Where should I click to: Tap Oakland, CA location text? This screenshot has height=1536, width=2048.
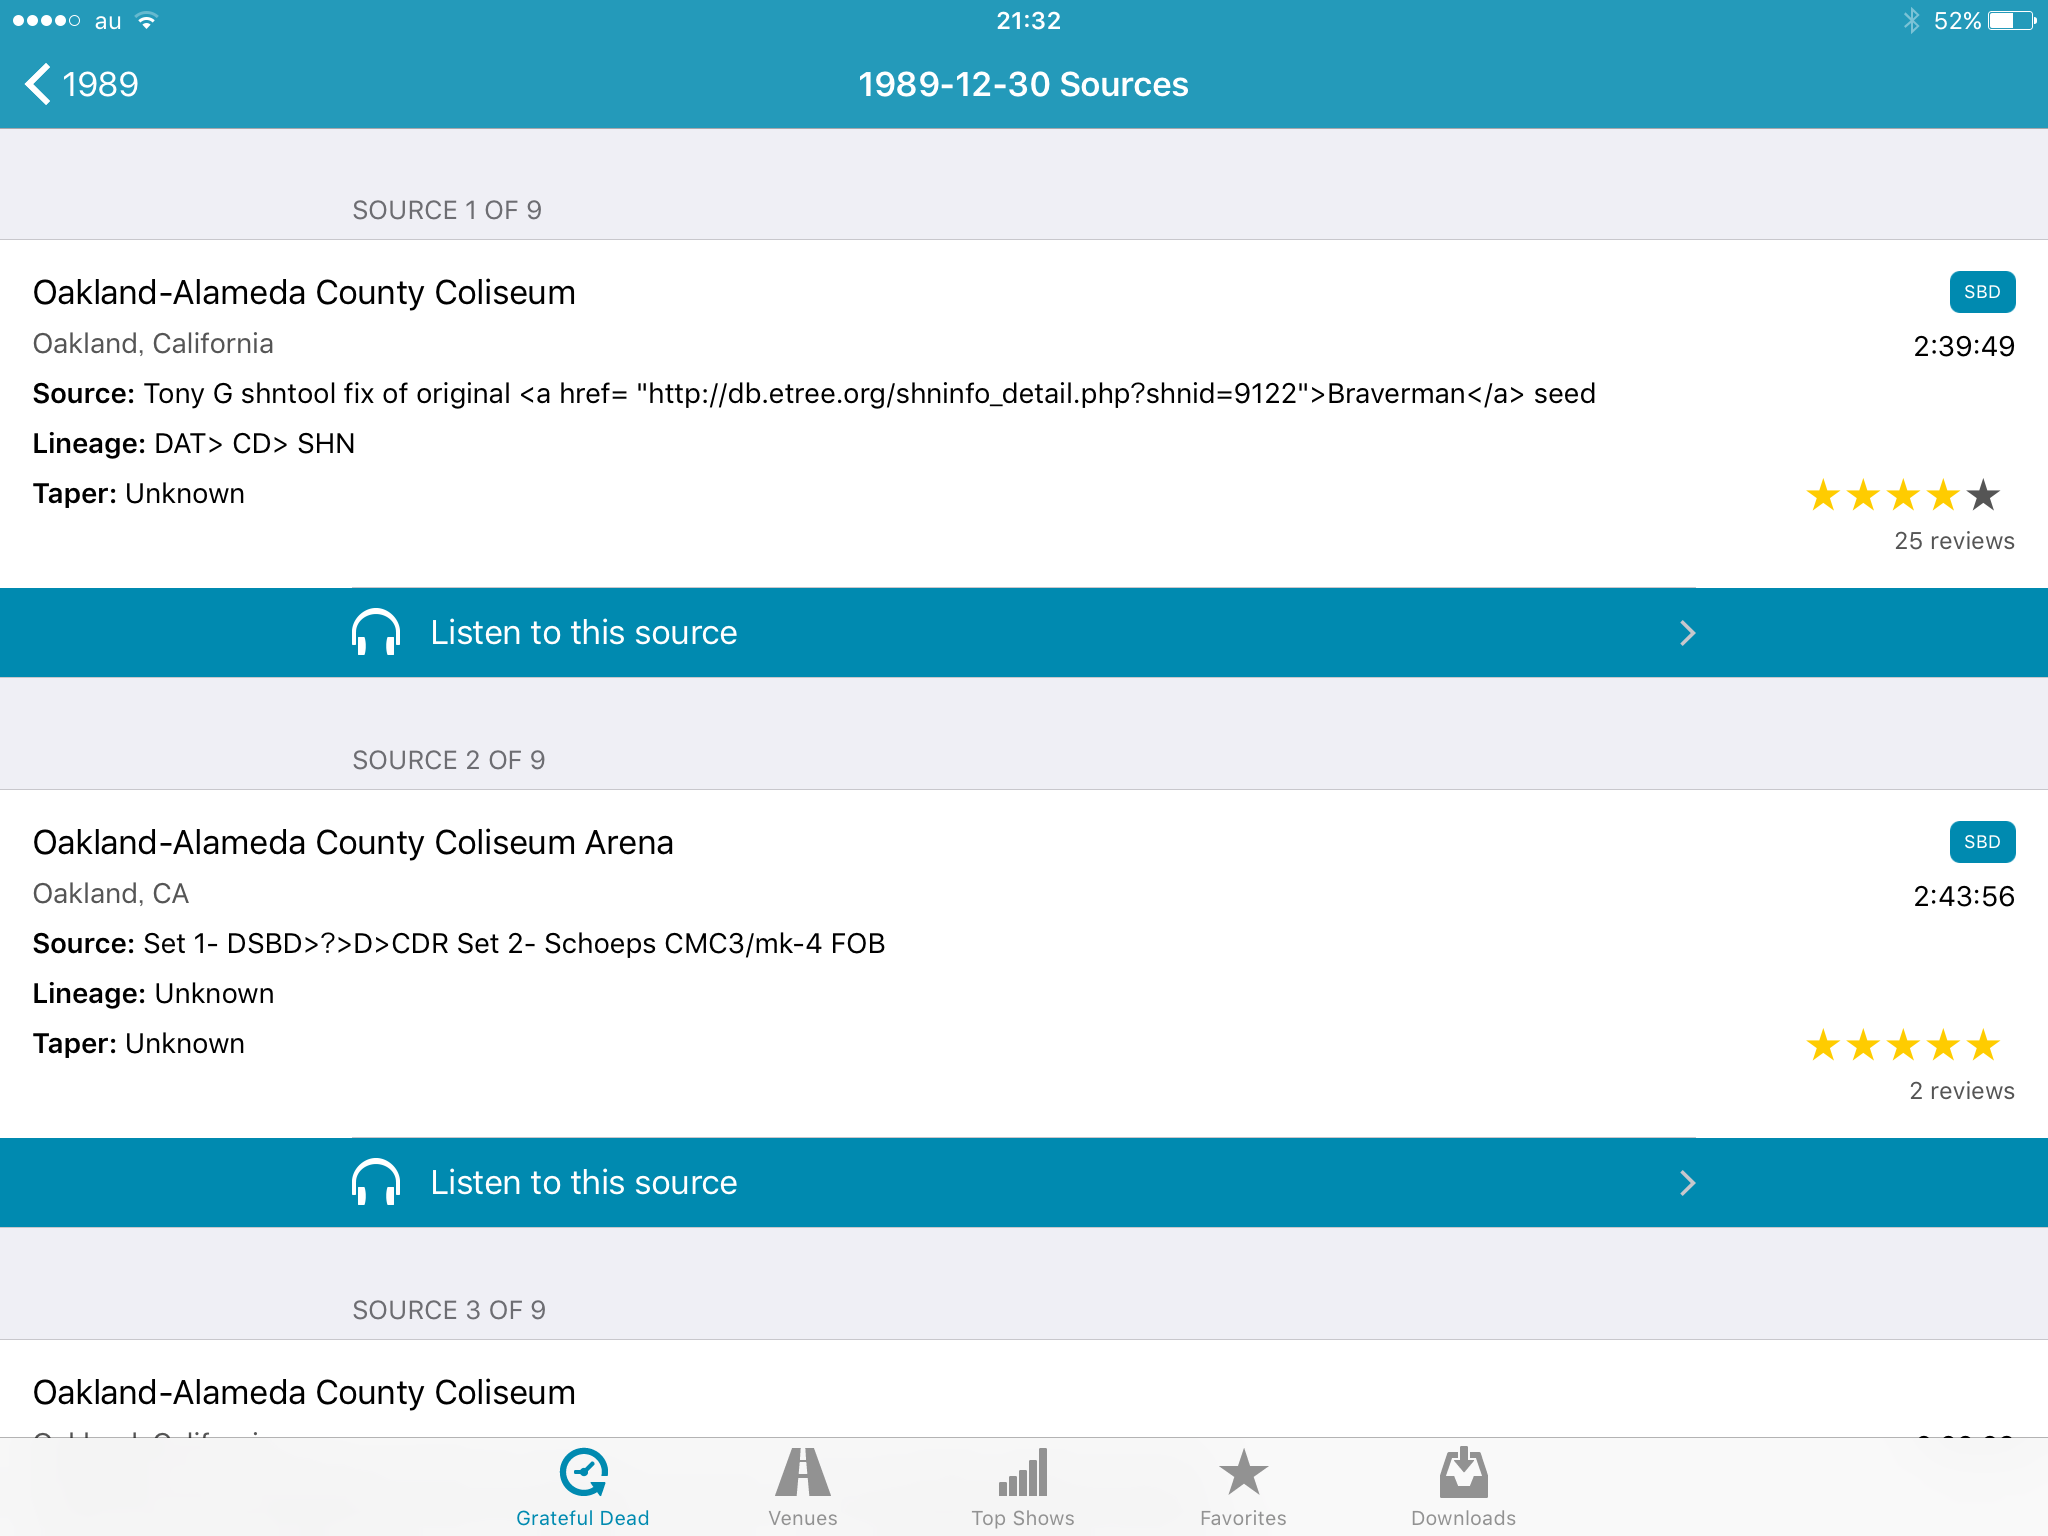point(111,894)
